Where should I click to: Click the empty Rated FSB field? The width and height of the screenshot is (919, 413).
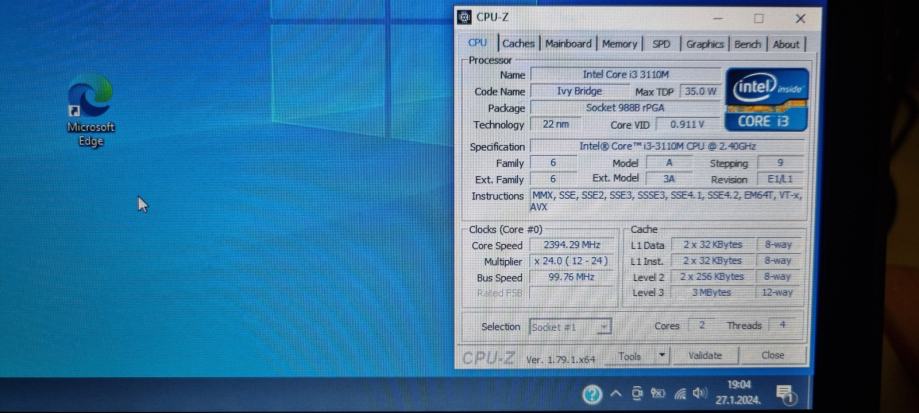coord(571,293)
